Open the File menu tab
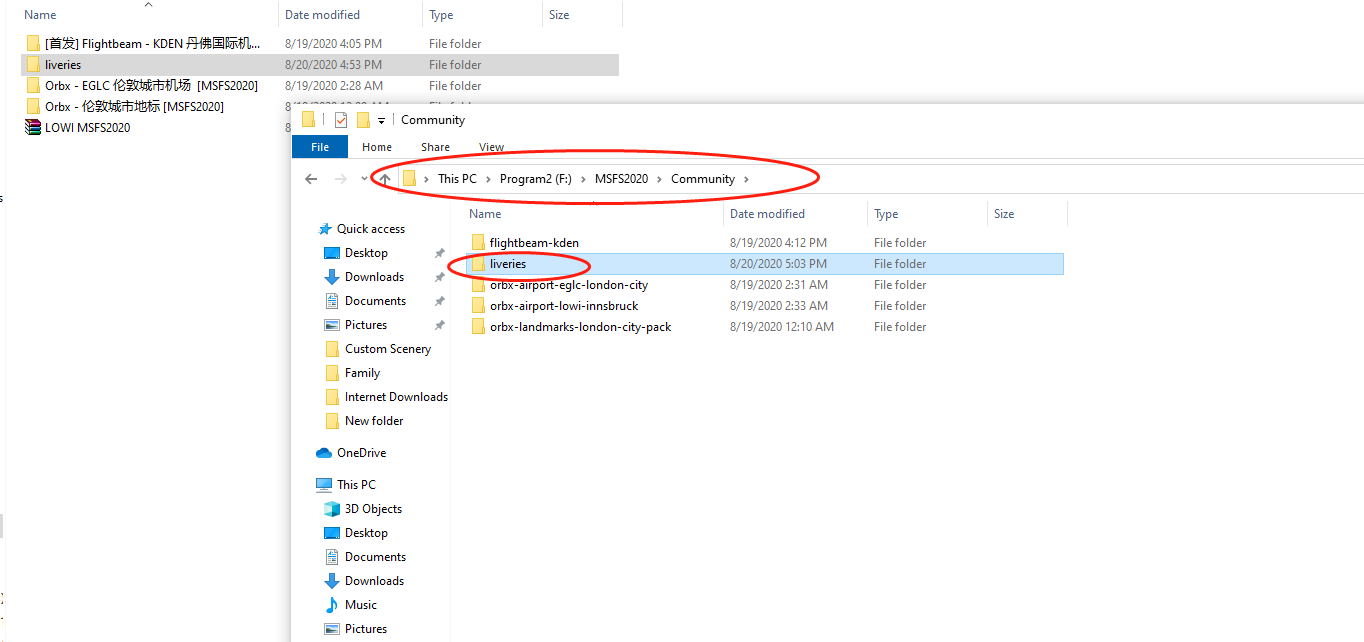Screen dimensions: 1364x642 tap(320, 147)
